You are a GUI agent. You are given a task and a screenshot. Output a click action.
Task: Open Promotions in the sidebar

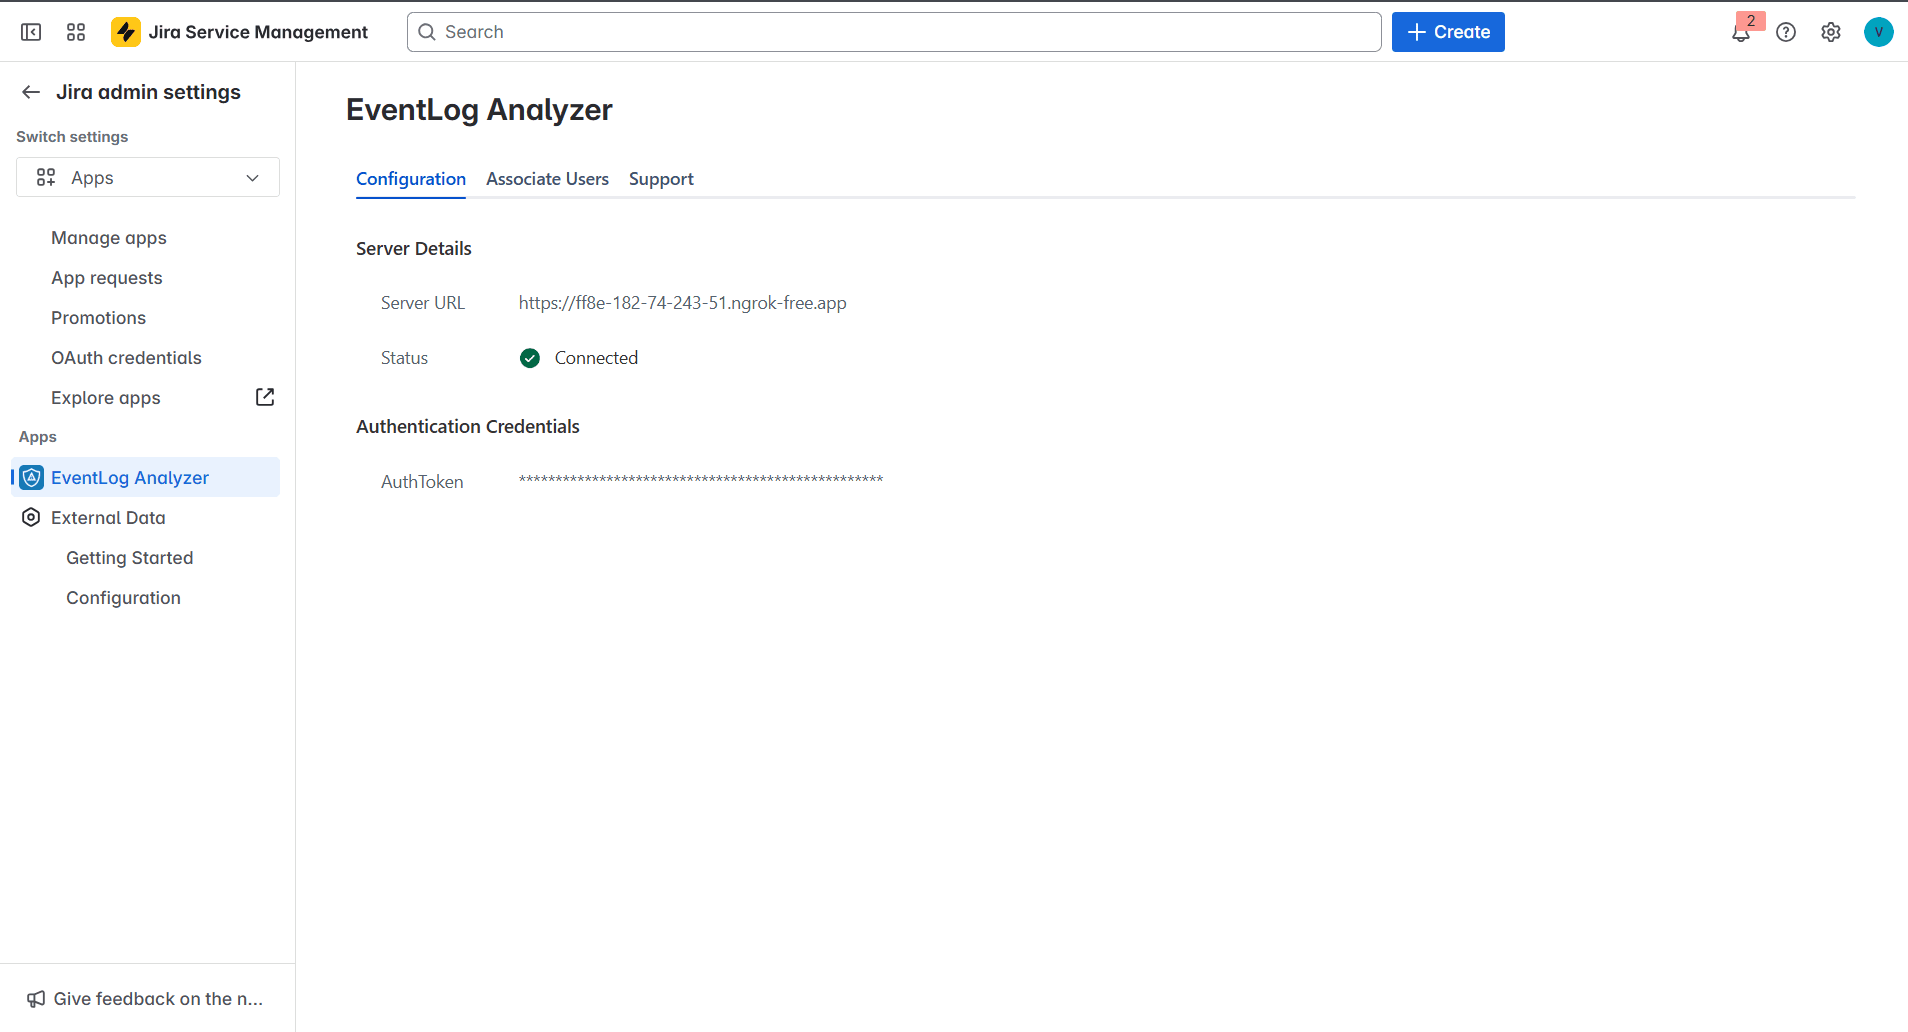tap(98, 318)
